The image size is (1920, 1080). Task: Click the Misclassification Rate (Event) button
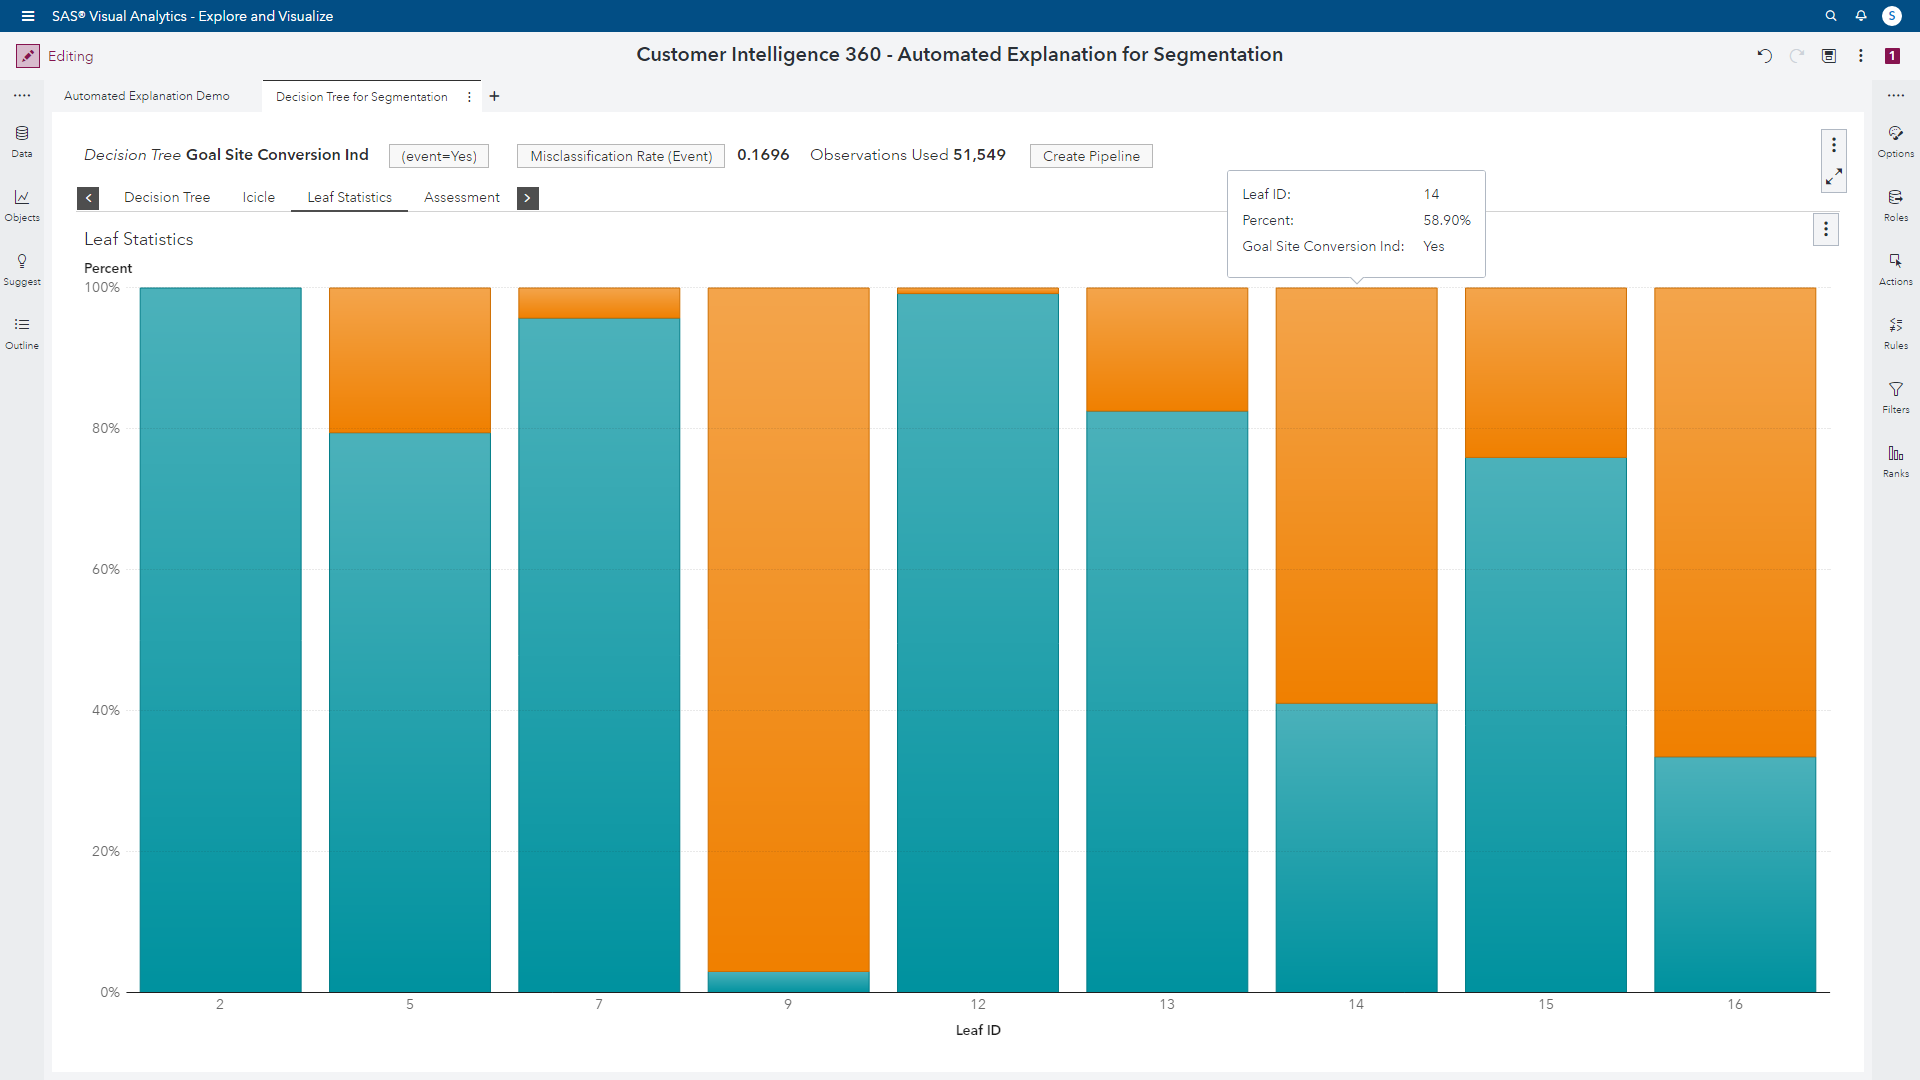click(620, 156)
